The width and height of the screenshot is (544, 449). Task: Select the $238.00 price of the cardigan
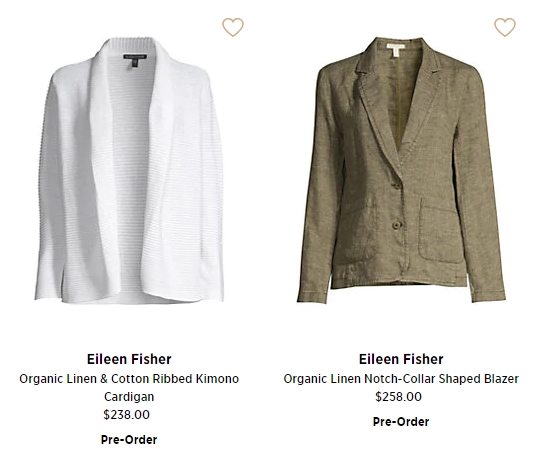coord(126,415)
